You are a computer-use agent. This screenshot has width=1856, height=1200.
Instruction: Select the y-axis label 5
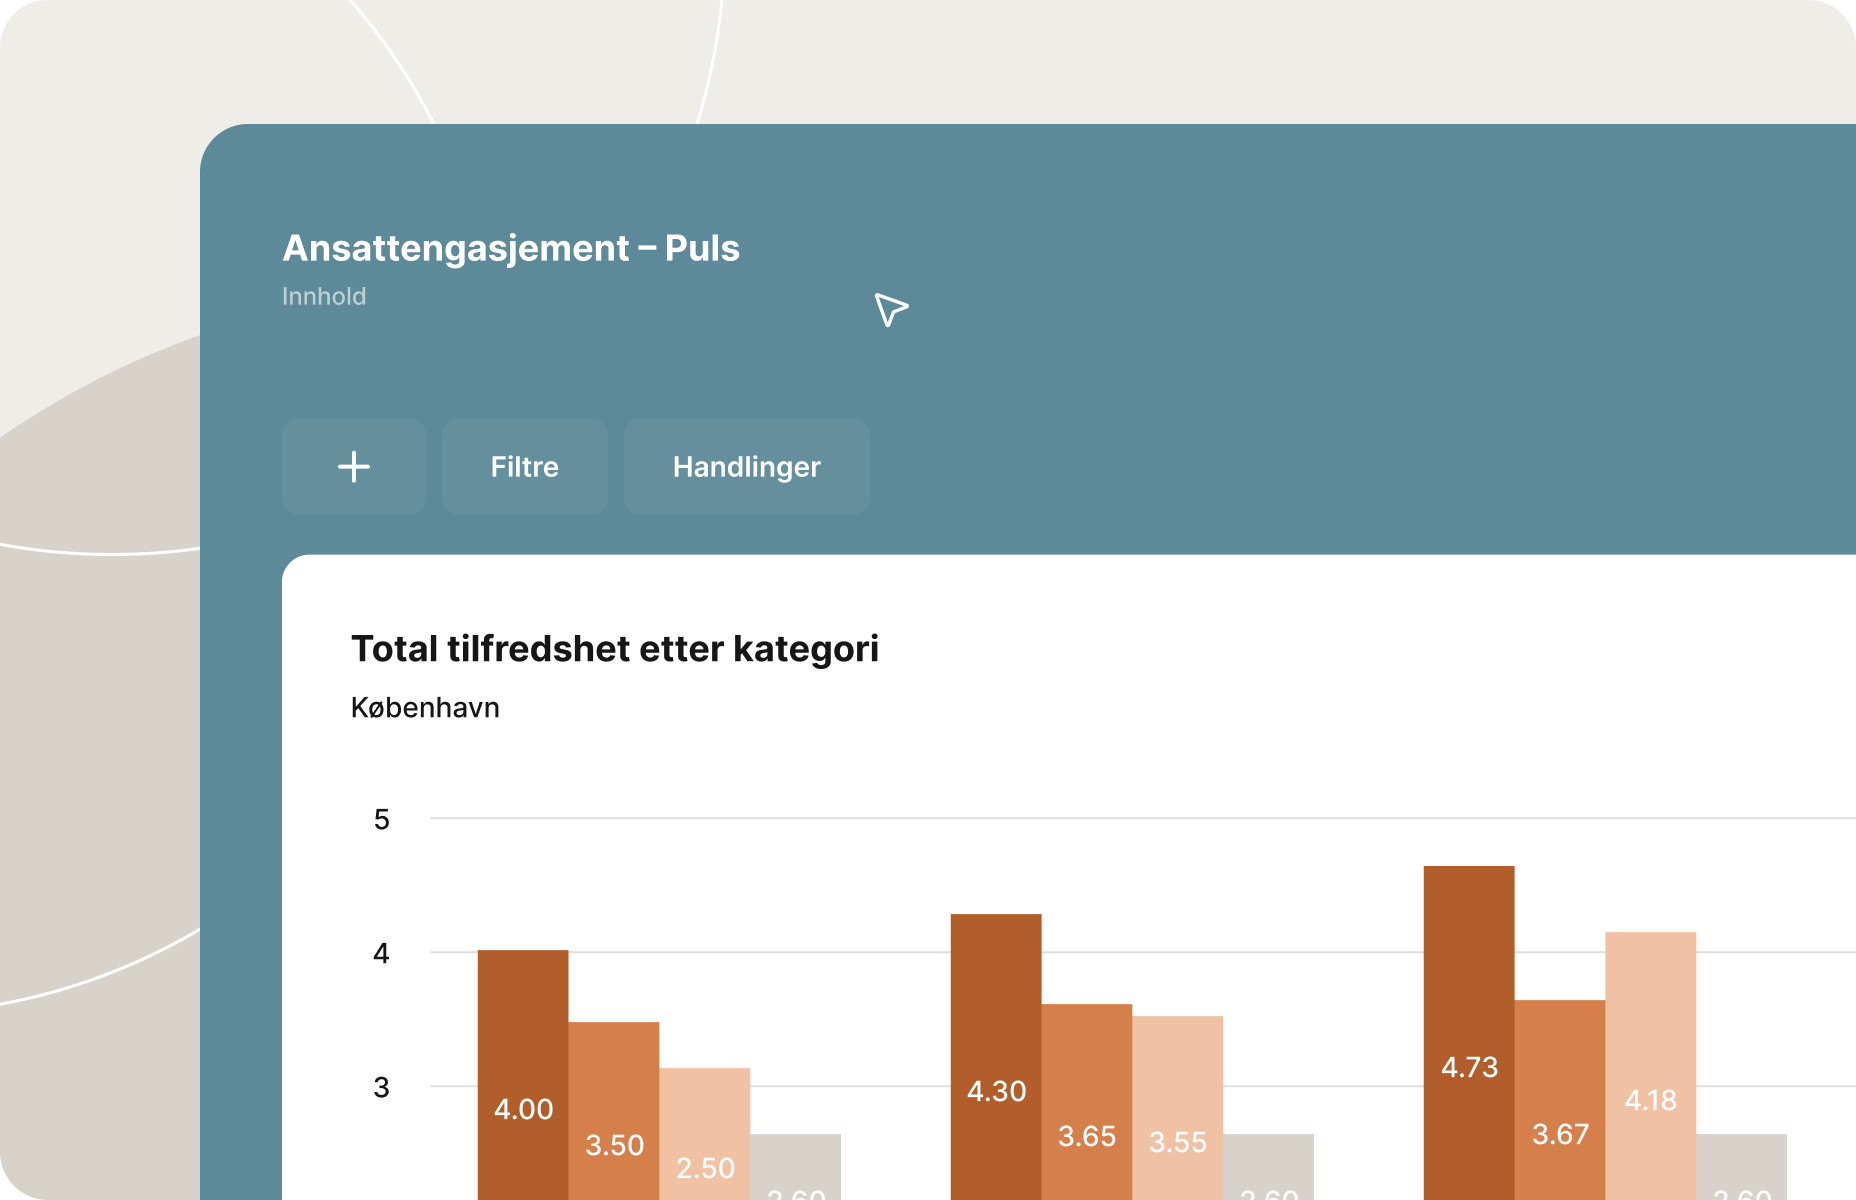point(381,819)
